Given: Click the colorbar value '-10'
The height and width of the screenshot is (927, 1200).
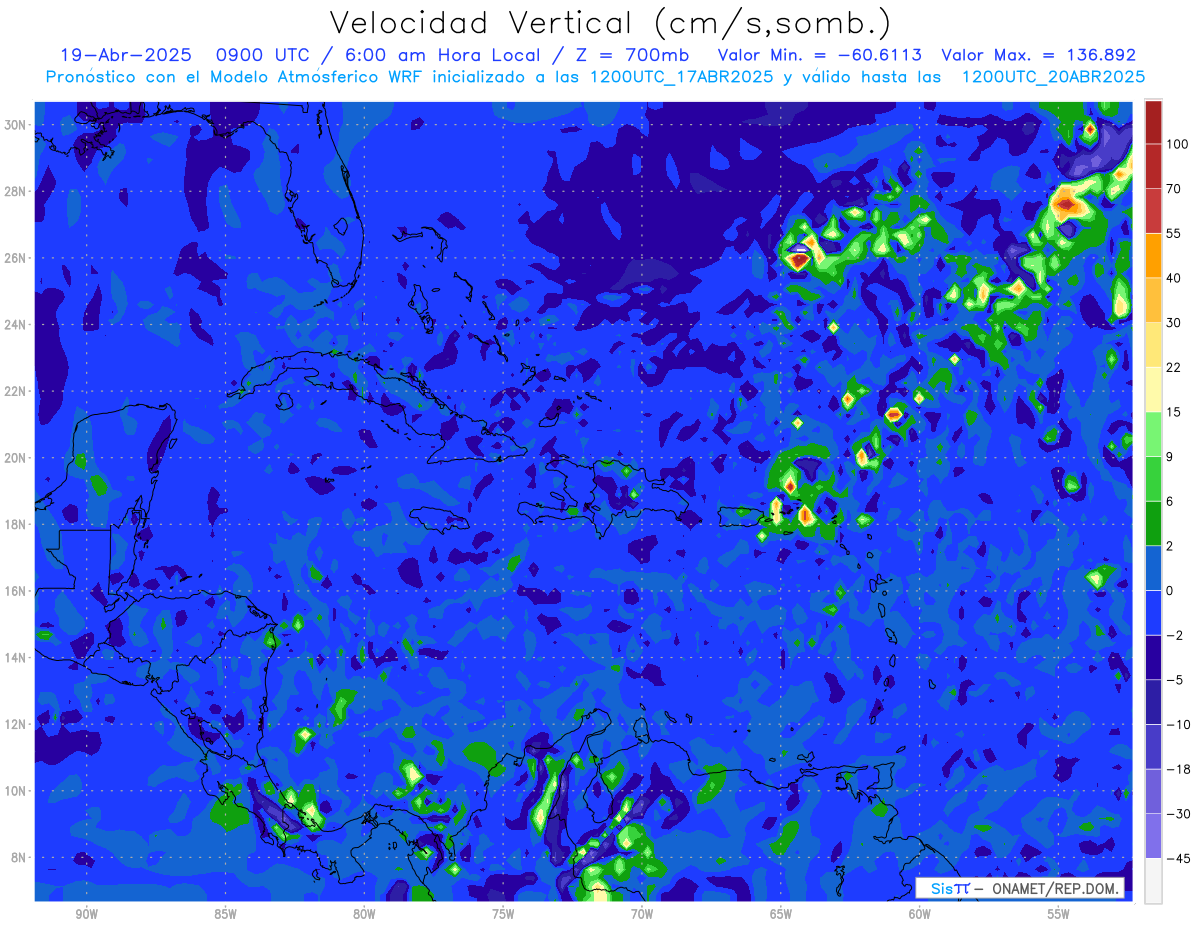Looking at the screenshot, I should point(1177,725).
